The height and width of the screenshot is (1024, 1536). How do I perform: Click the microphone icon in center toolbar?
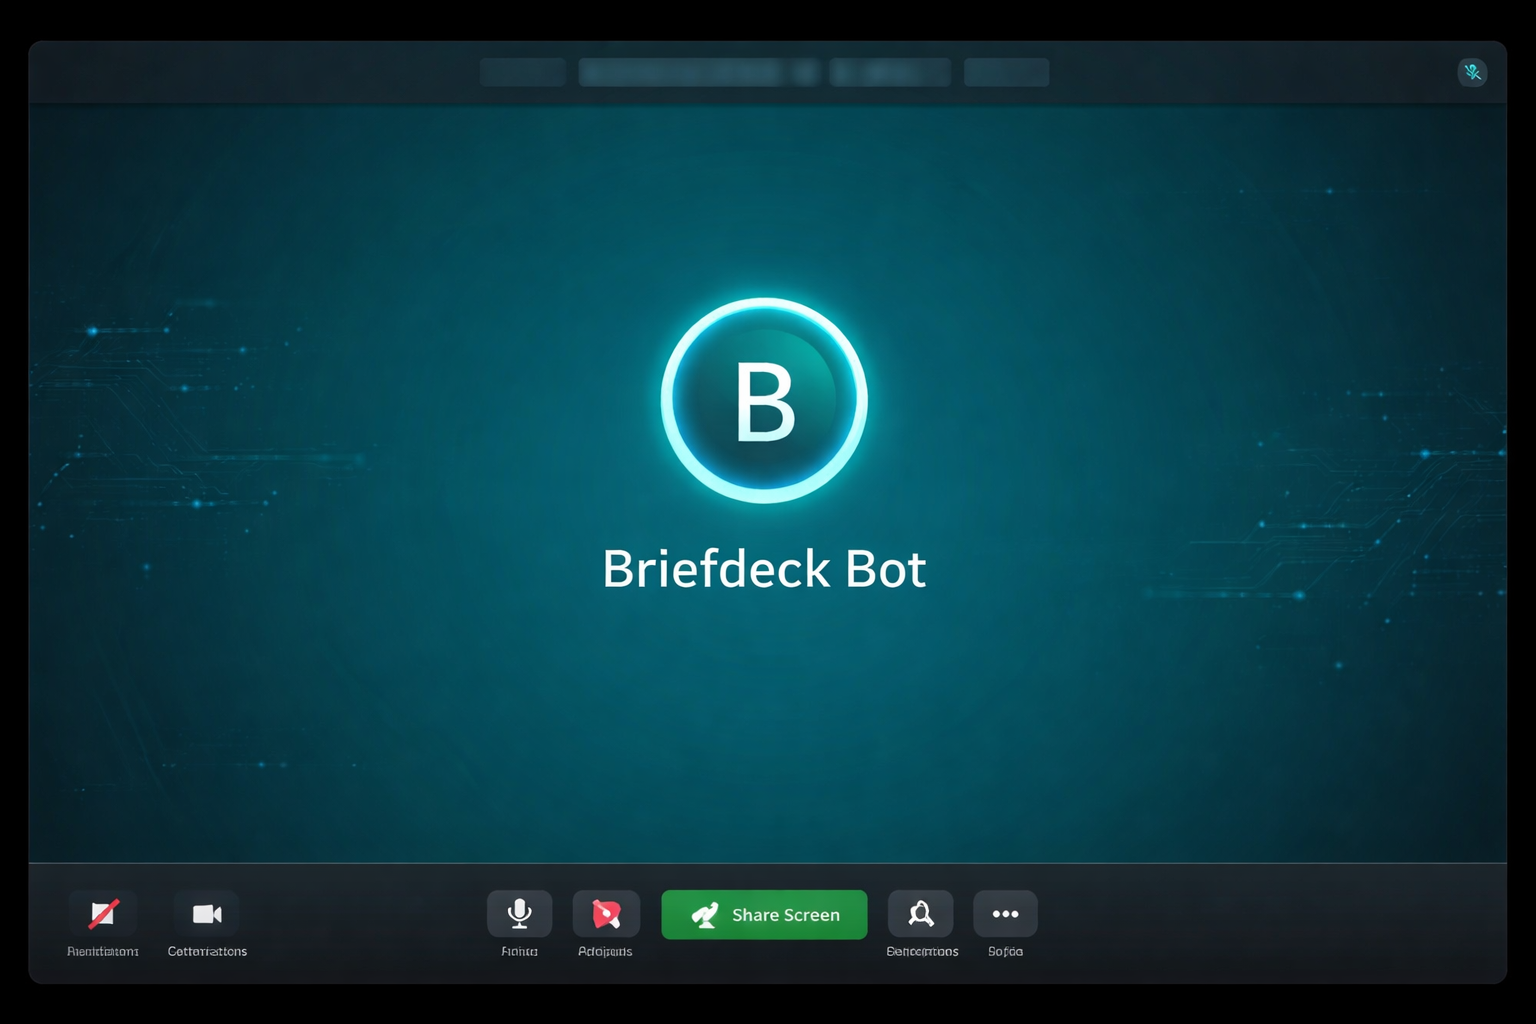519,913
